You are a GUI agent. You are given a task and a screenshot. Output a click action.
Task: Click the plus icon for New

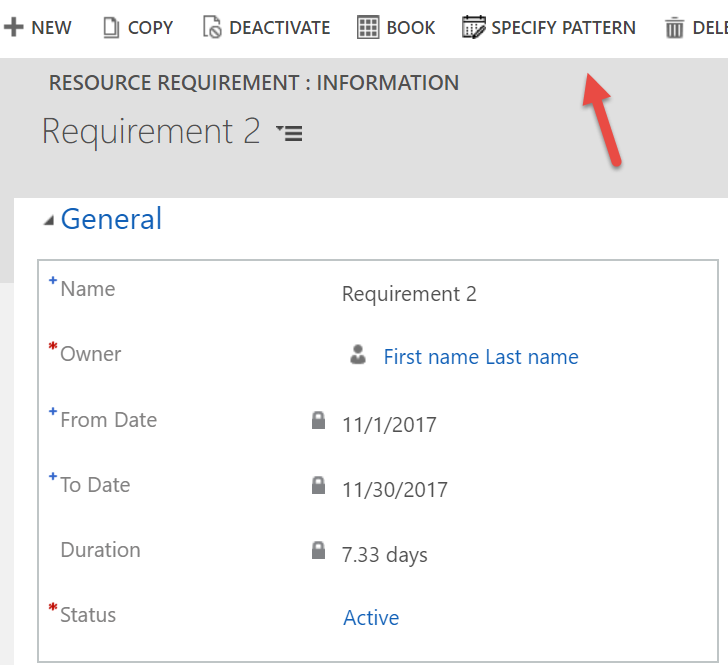point(13,27)
